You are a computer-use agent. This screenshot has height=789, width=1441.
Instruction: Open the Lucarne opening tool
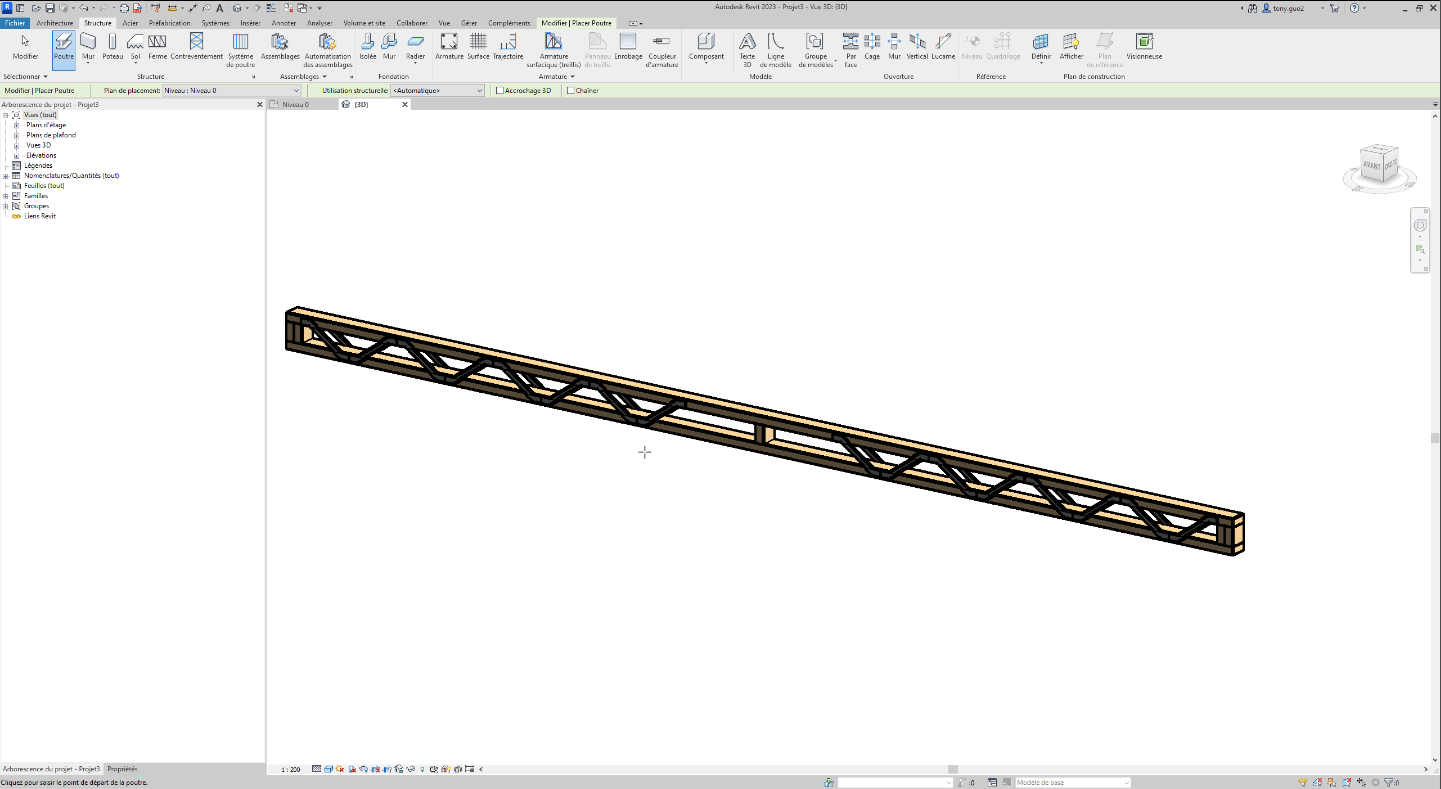[943, 45]
